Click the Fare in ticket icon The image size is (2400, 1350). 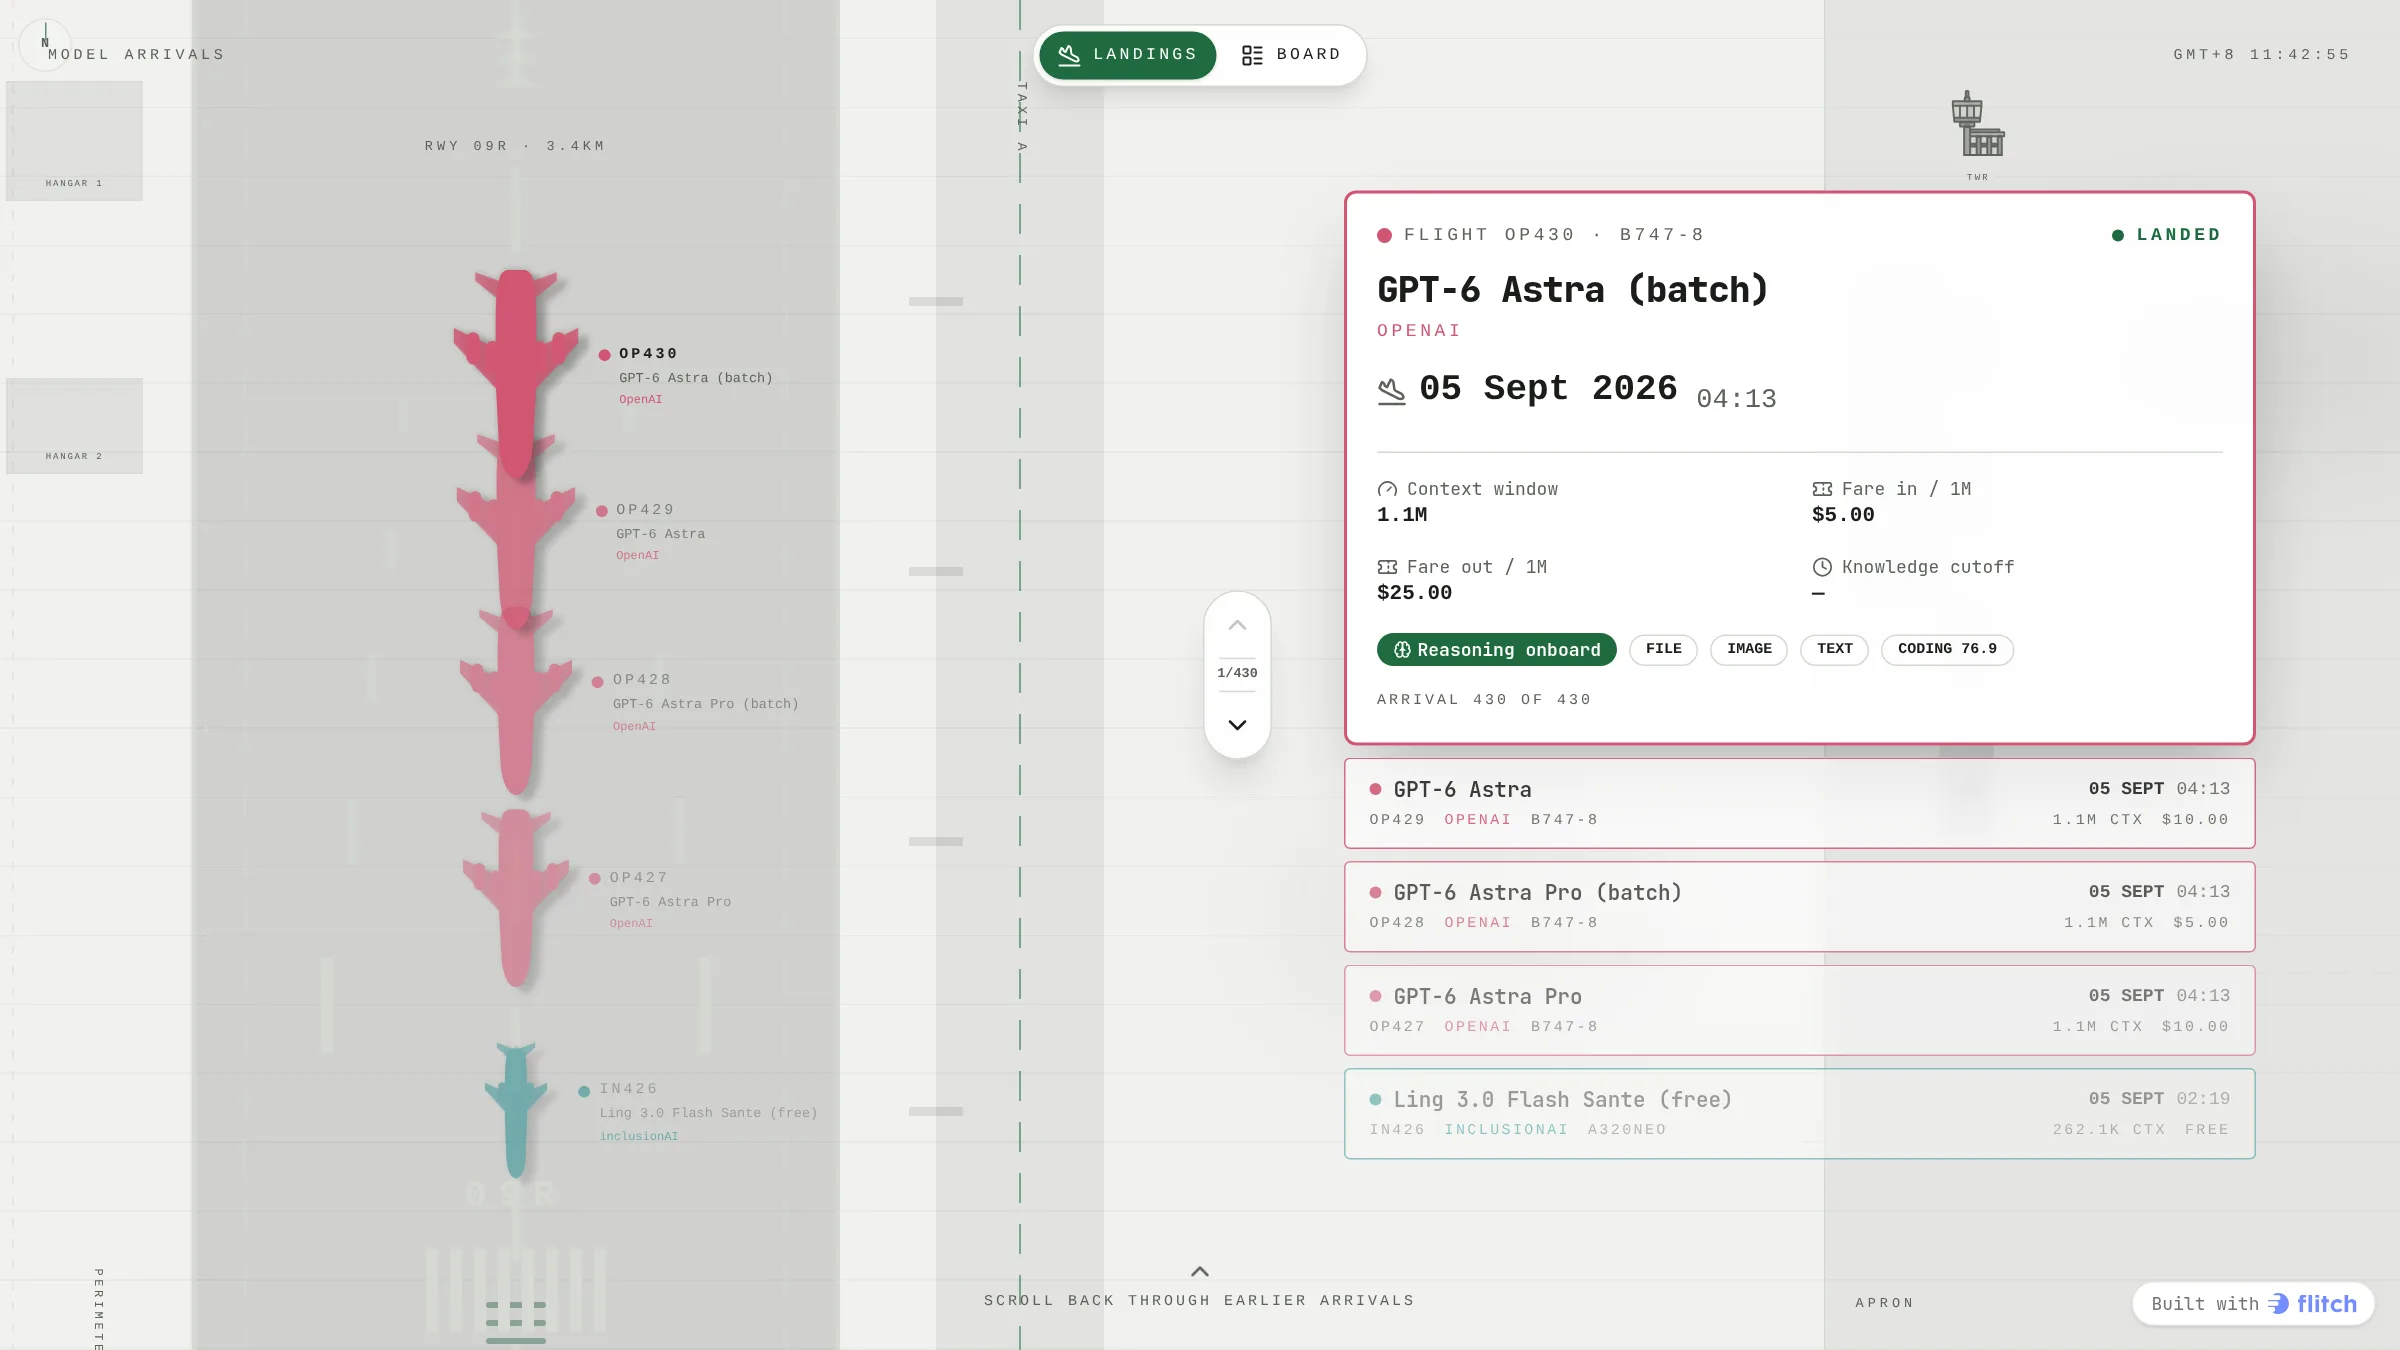pos(1822,490)
